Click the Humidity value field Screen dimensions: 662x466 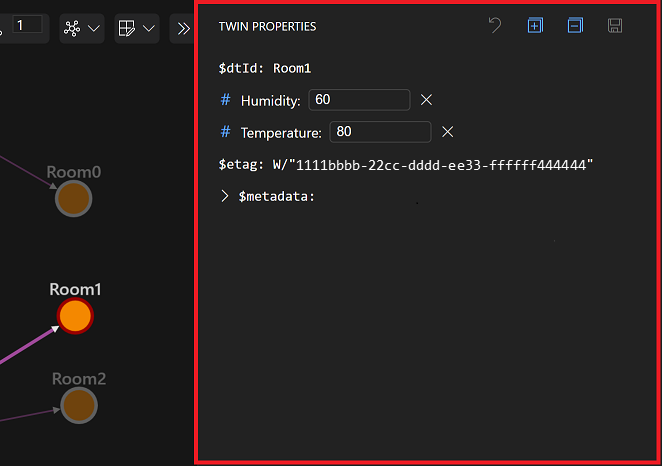click(x=359, y=100)
